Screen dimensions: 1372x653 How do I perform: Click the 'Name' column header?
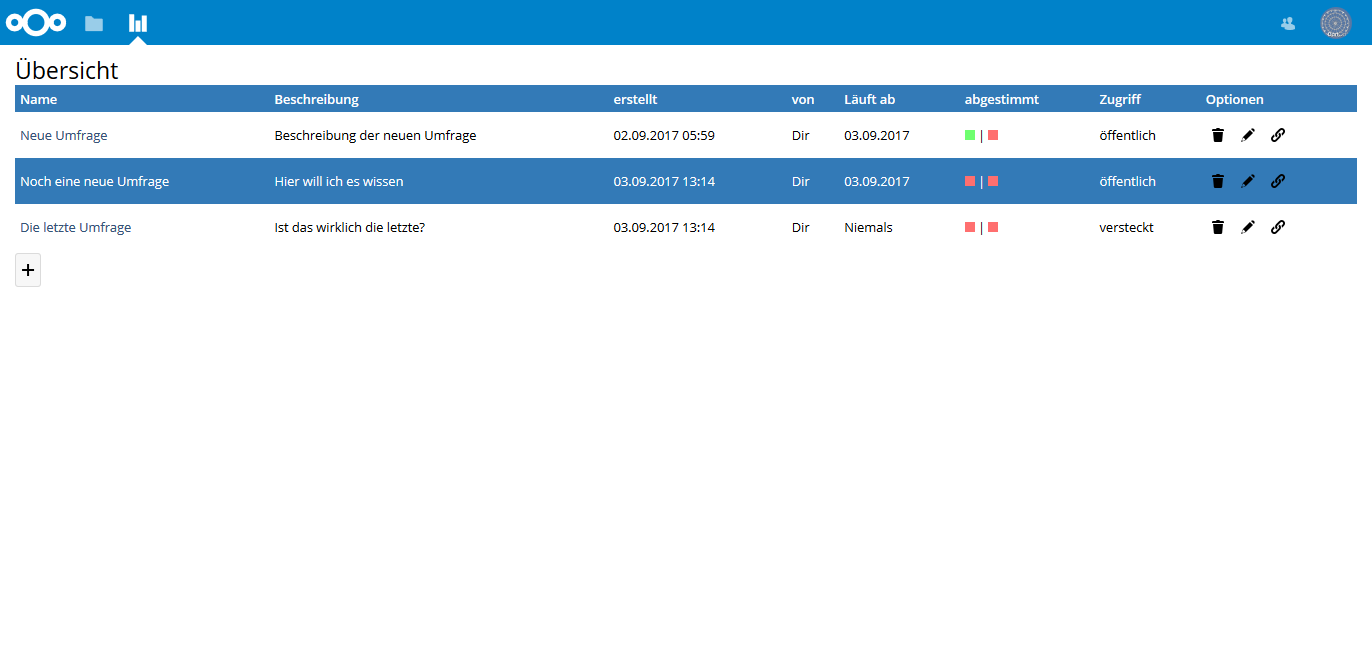[x=39, y=99]
